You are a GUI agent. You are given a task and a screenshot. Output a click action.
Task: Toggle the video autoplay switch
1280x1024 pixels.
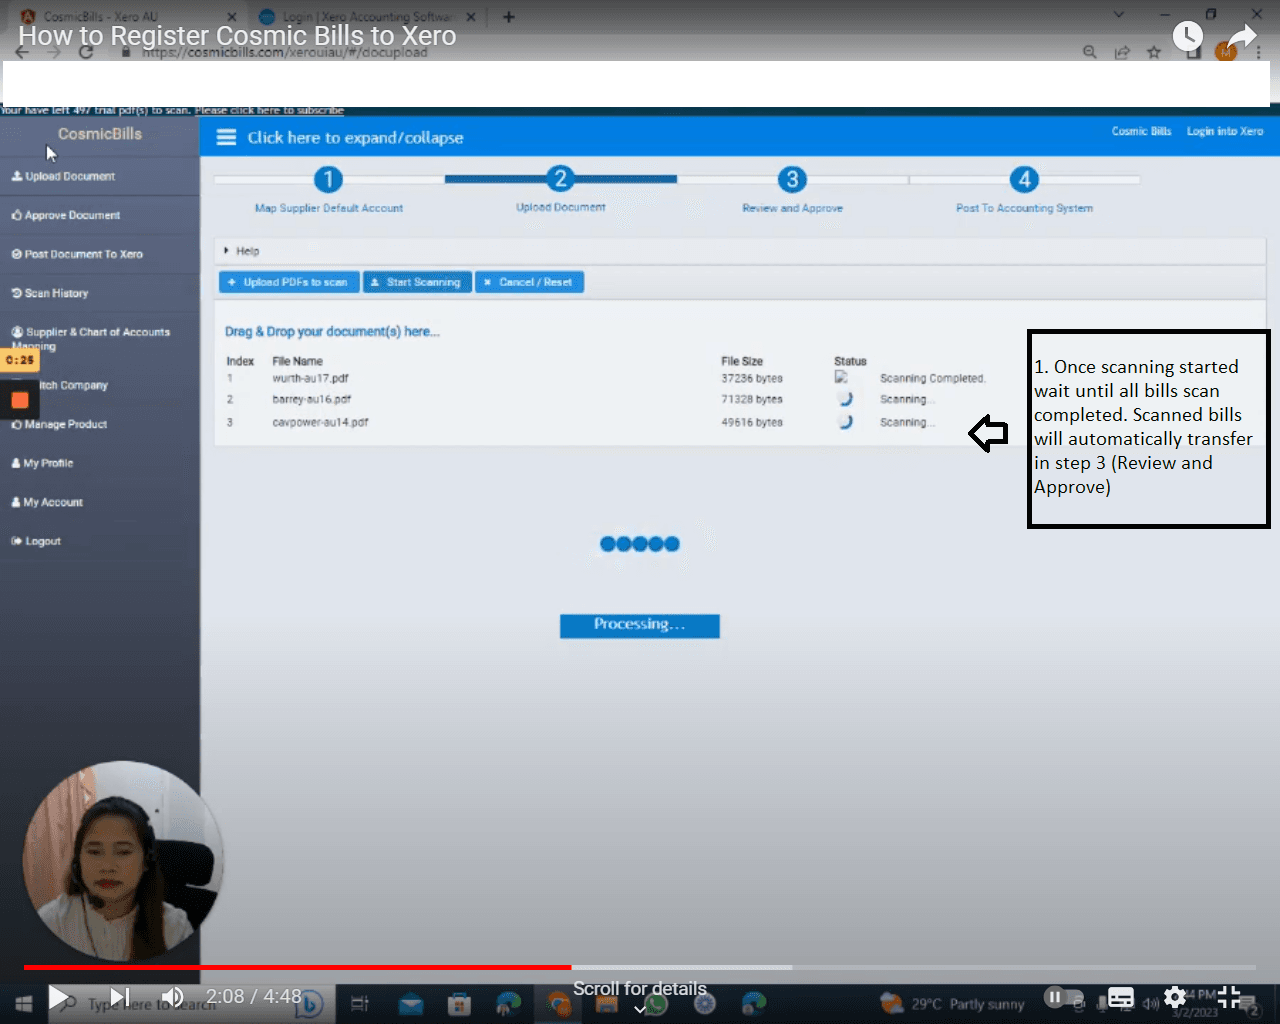(1063, 997)
